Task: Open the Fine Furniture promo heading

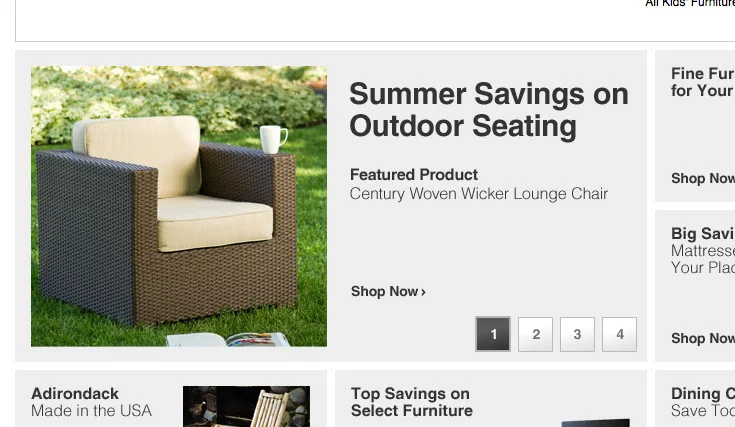Action: tap(703, 82)
